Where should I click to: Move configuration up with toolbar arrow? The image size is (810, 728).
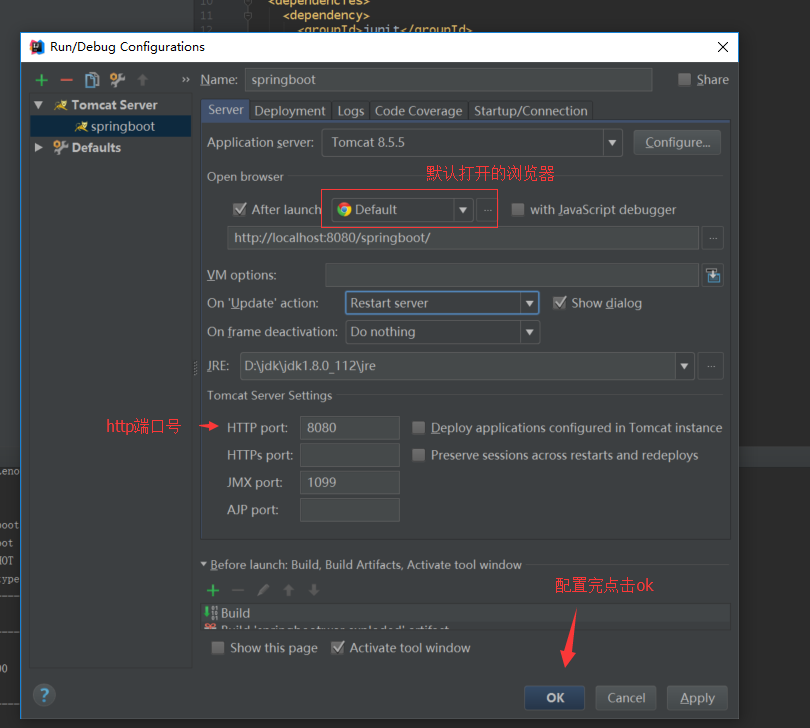click(x=143, y=80)
